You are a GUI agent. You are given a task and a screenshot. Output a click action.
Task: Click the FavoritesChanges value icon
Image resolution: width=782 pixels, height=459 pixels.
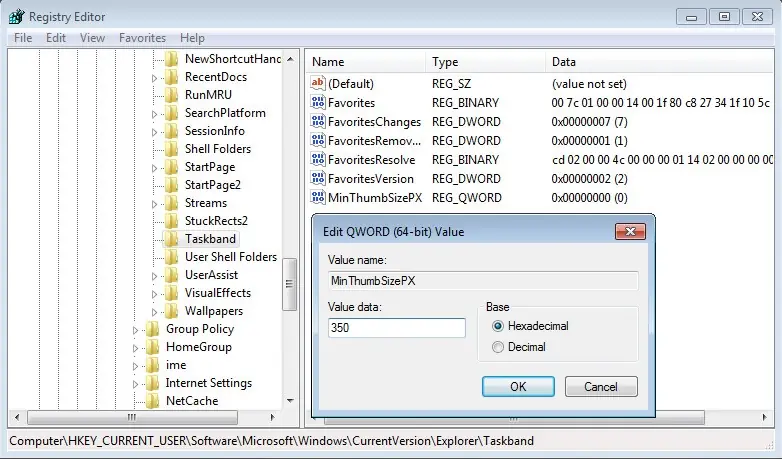tap(318, 121)
